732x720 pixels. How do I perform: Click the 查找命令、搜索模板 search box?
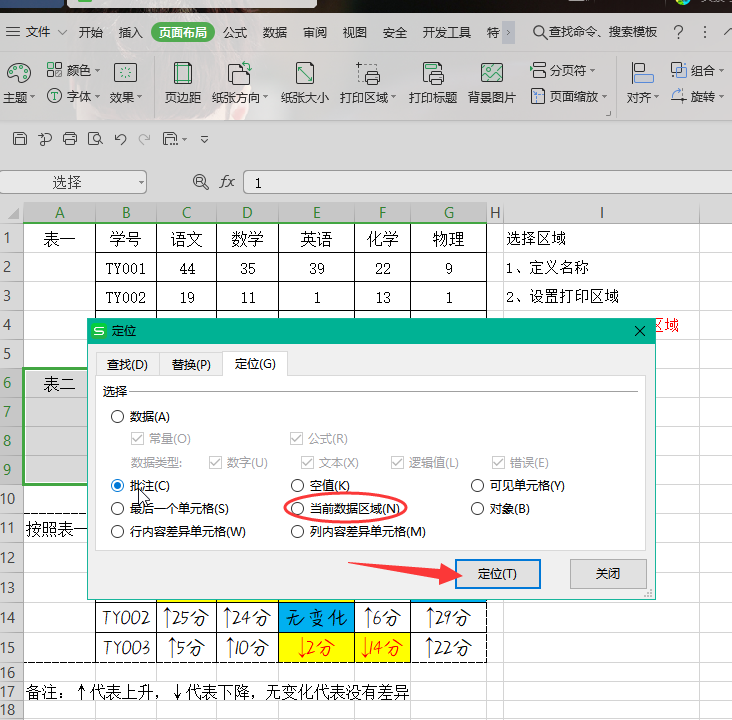(596, 32)
